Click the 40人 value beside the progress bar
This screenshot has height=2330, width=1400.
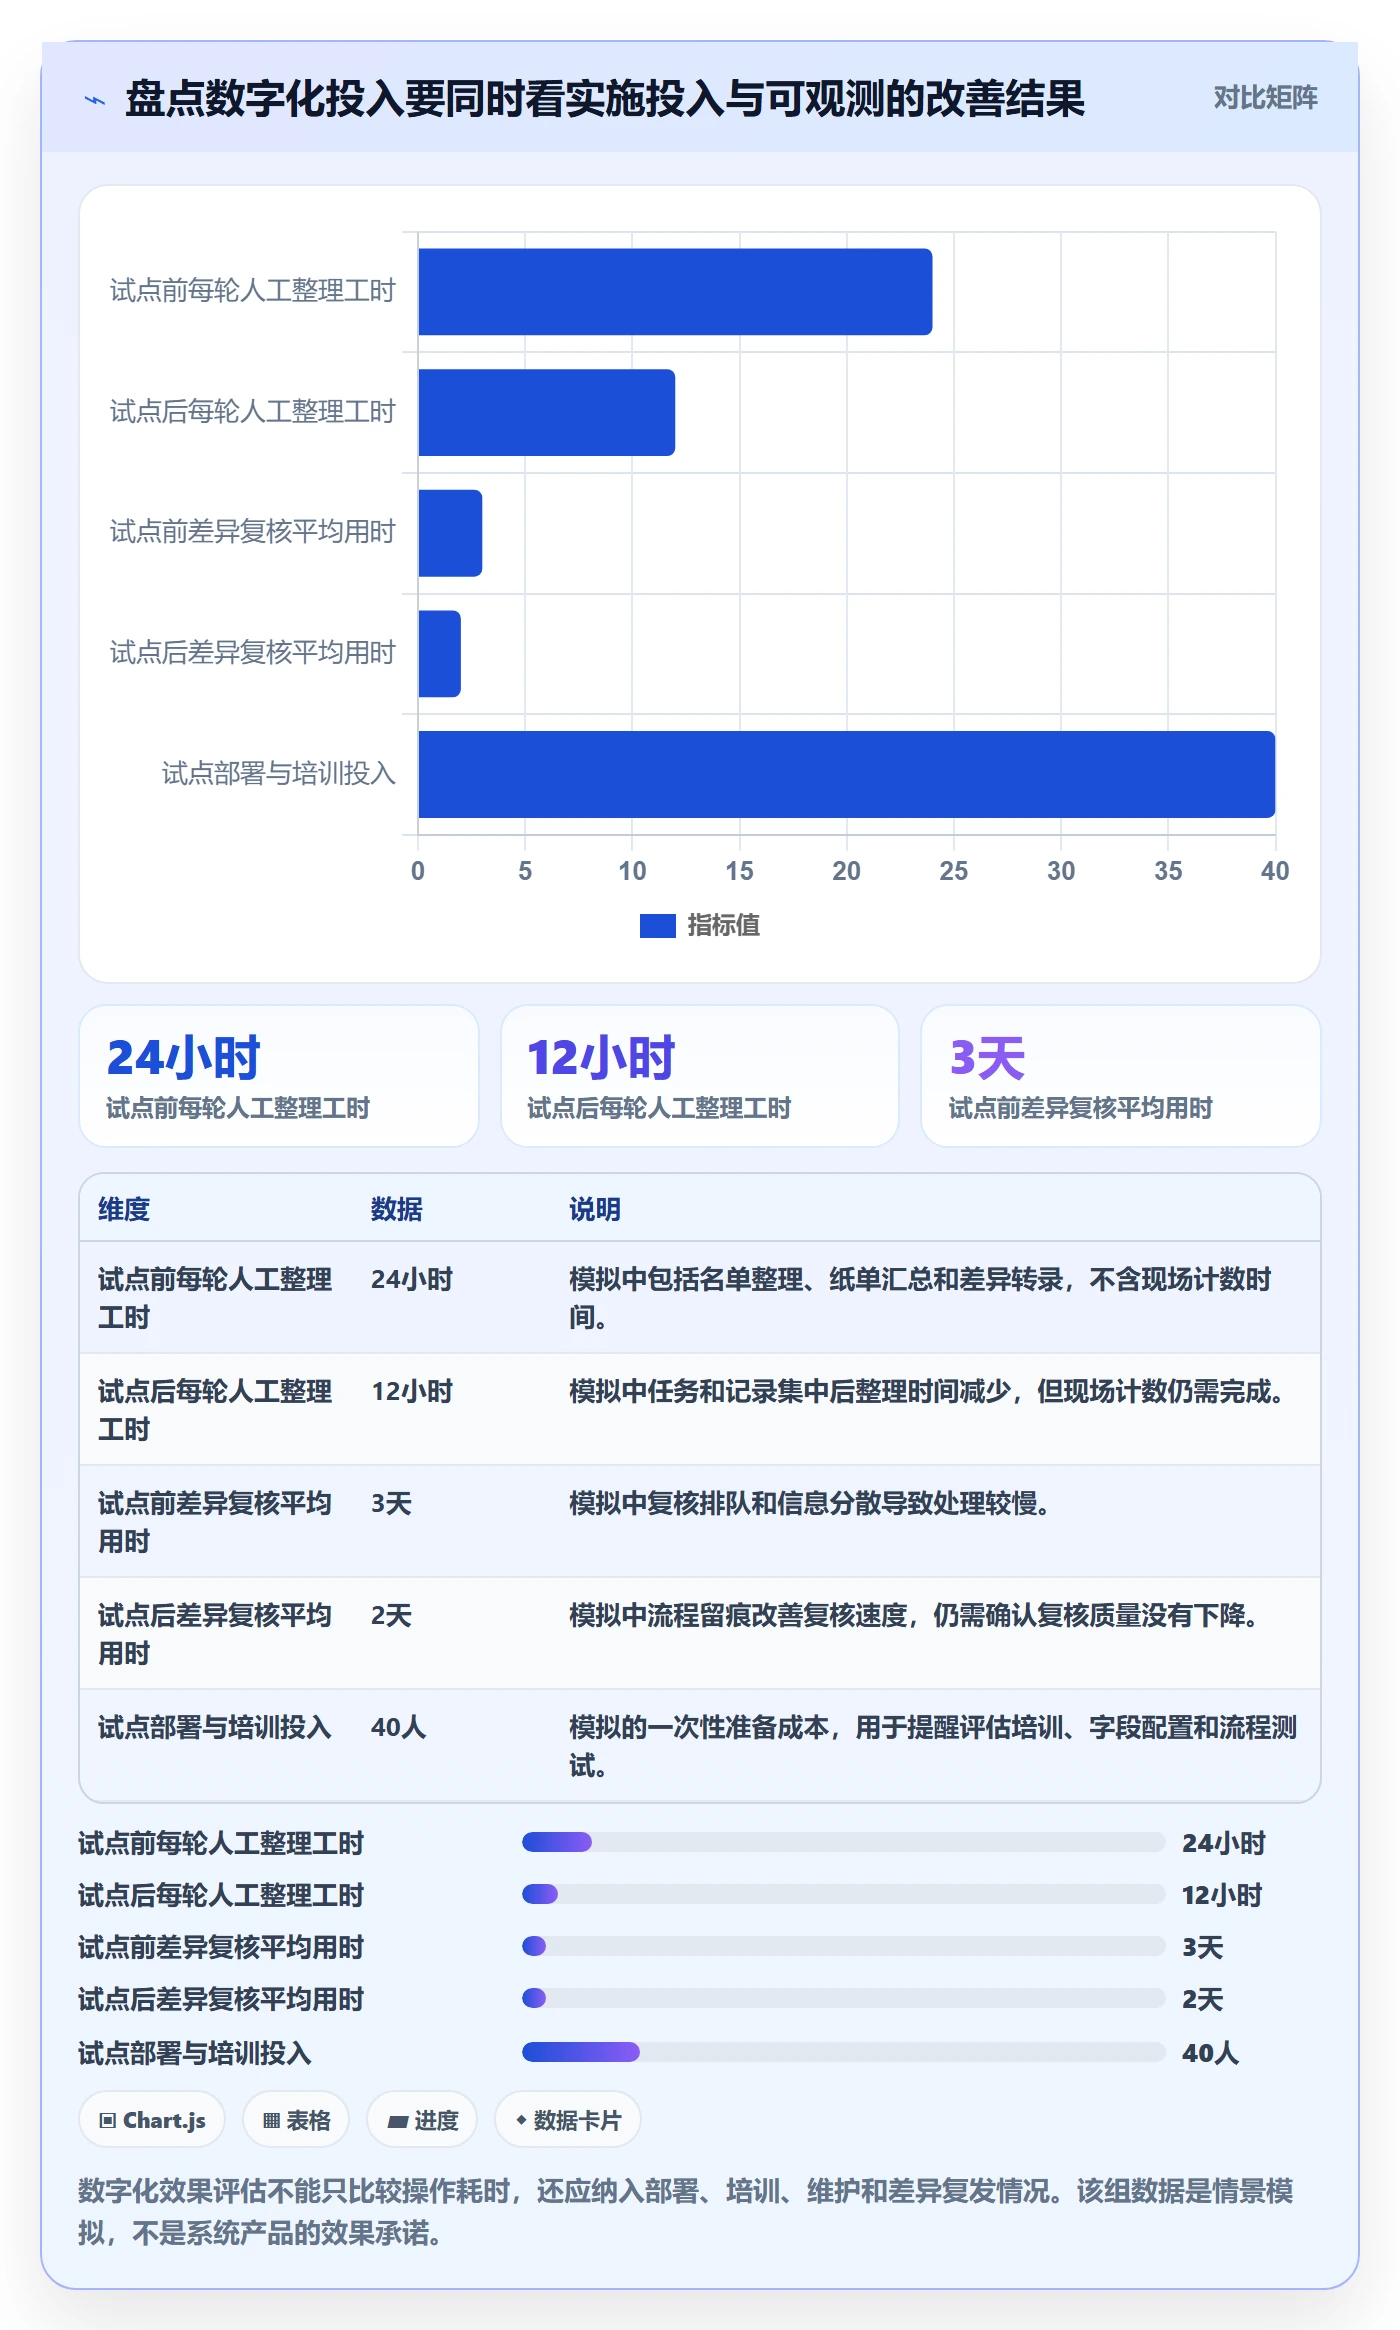(1210, 2053)
